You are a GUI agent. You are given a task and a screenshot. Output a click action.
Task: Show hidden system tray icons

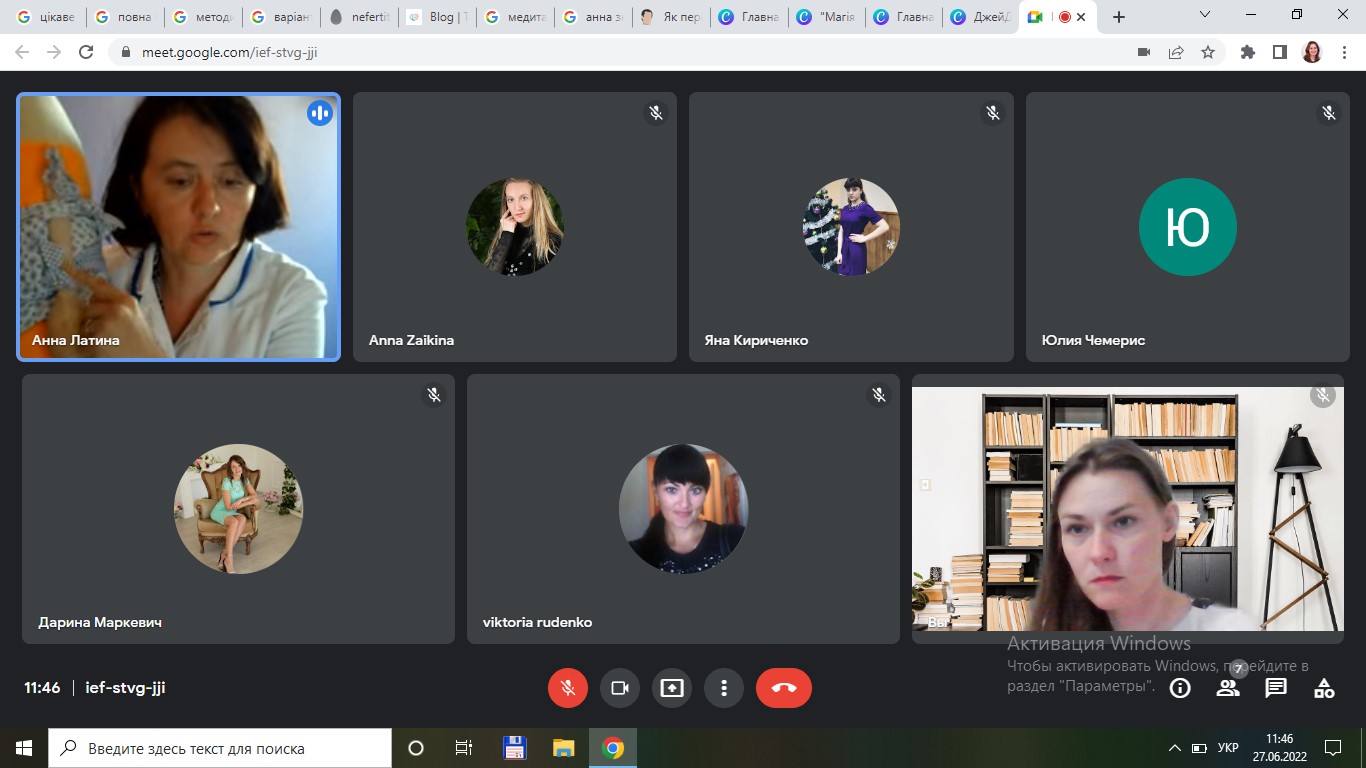[1174, 748]
